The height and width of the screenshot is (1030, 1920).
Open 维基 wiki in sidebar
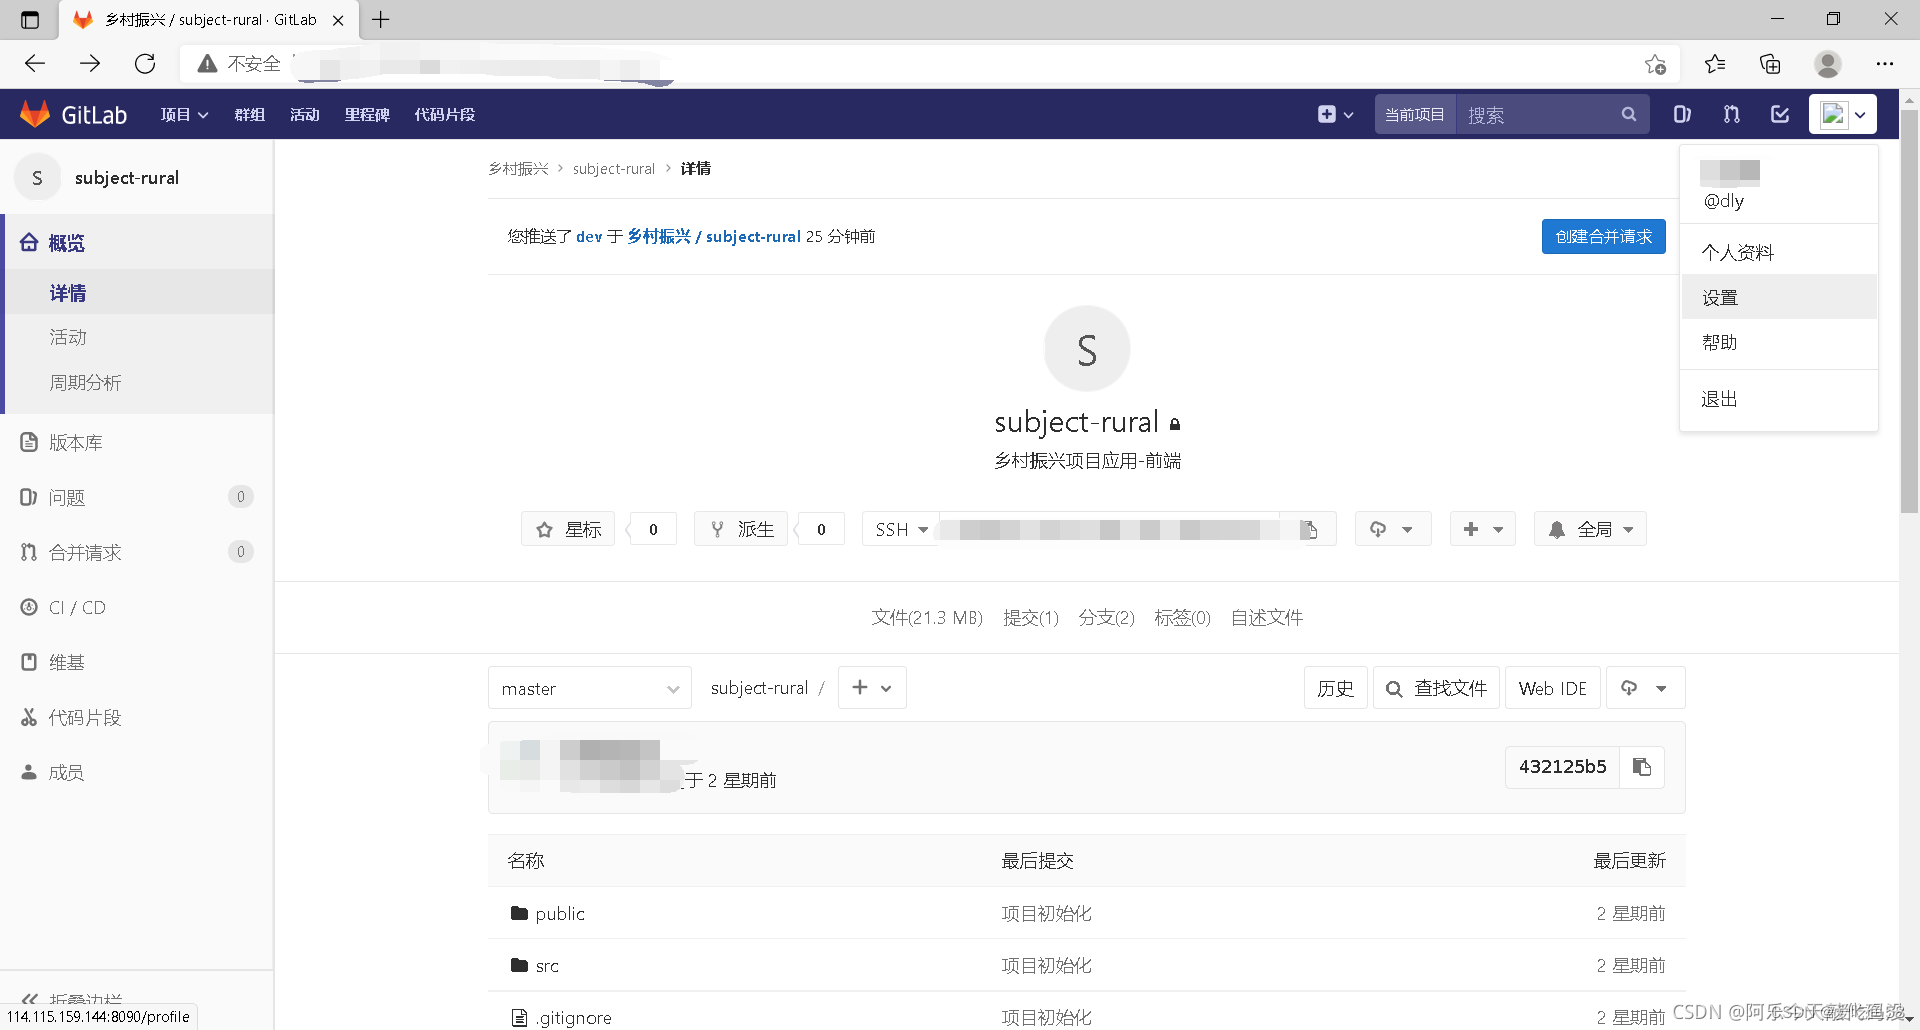[x=67, y=662]
